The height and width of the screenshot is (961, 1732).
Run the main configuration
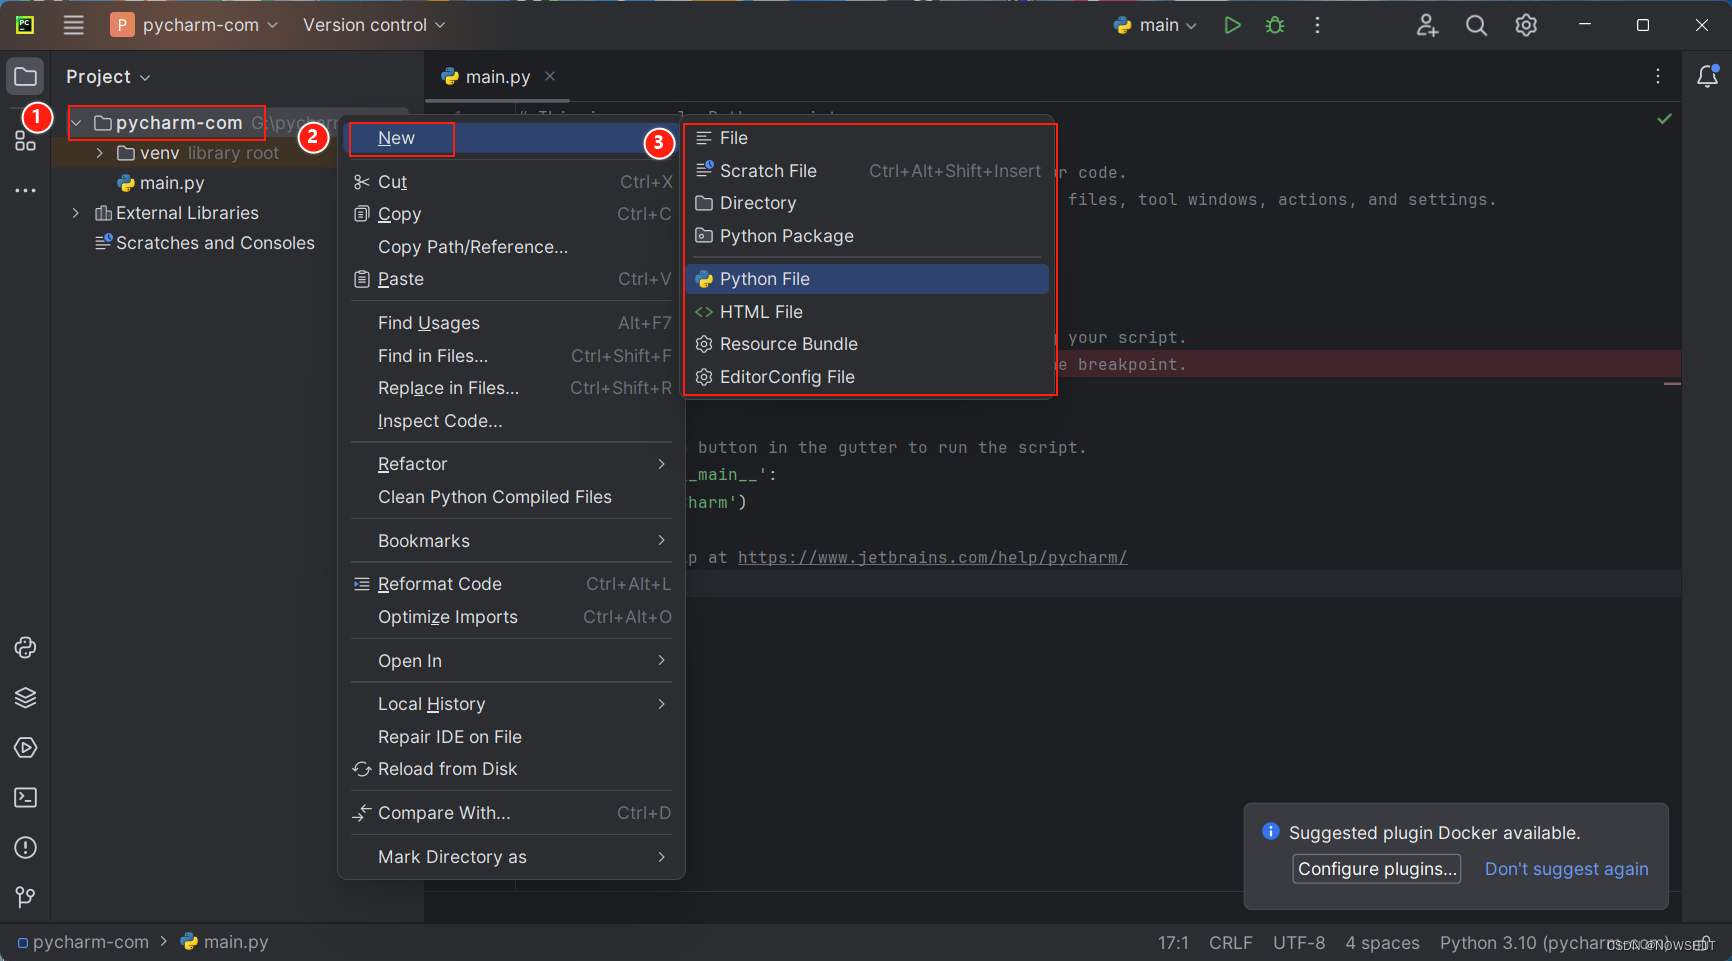[x=1232, y=25]
